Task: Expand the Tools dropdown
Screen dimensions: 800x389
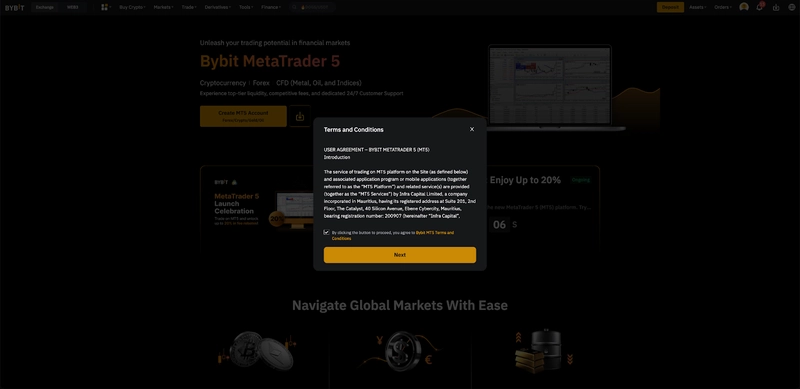Action: tap(246, 7)
